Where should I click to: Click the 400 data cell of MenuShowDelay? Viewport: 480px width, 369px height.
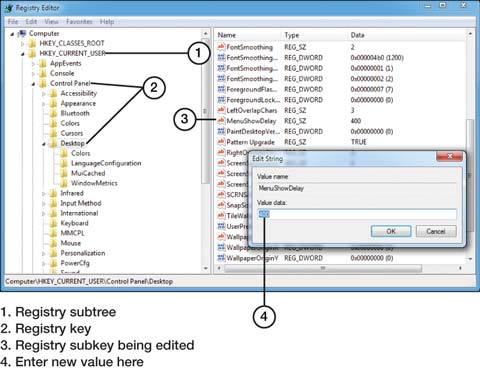point(356,121)
